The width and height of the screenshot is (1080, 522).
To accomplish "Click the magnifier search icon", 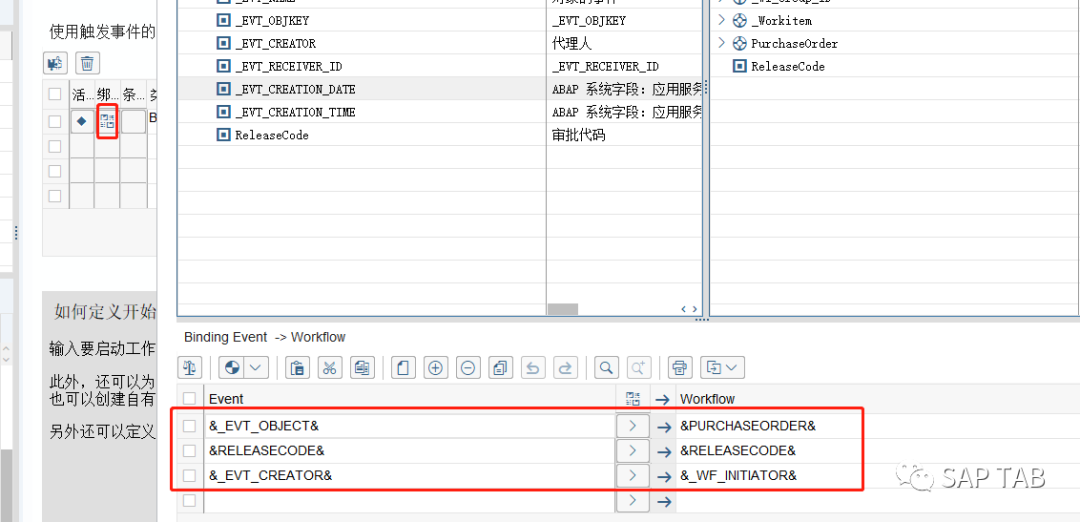I will 606,368.
